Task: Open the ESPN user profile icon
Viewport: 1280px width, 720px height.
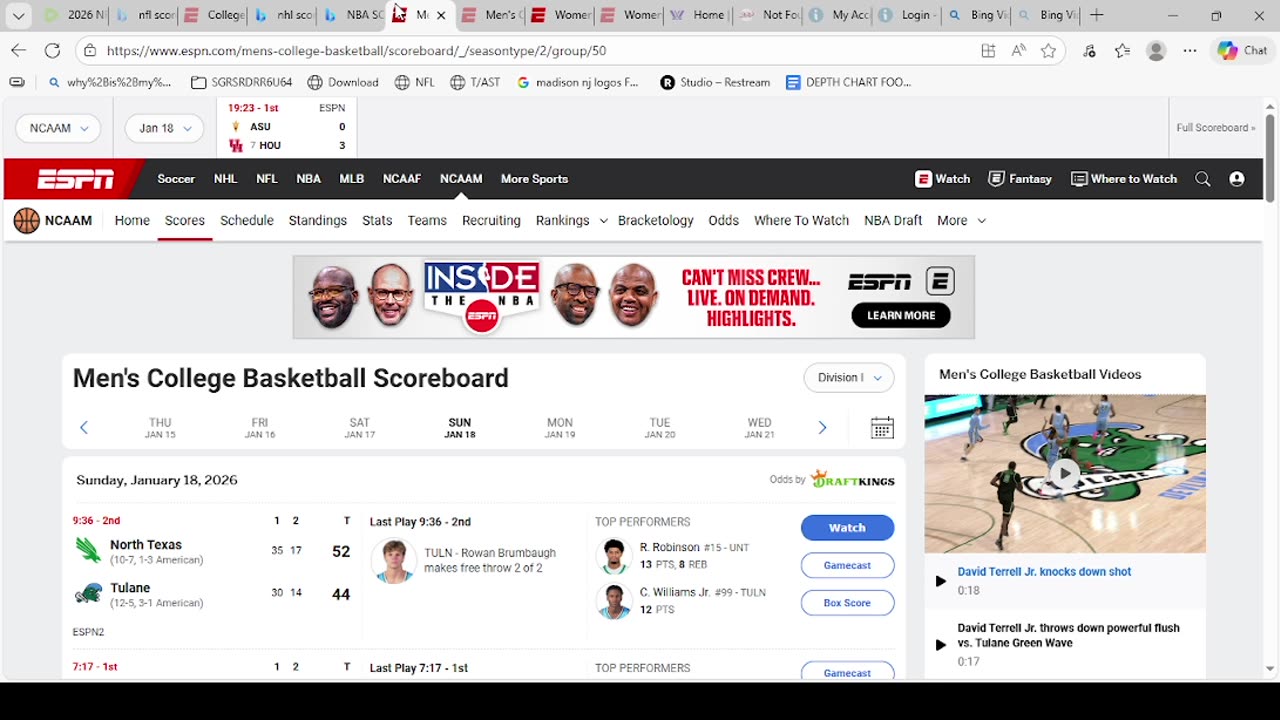Action: click(1237, 179)
